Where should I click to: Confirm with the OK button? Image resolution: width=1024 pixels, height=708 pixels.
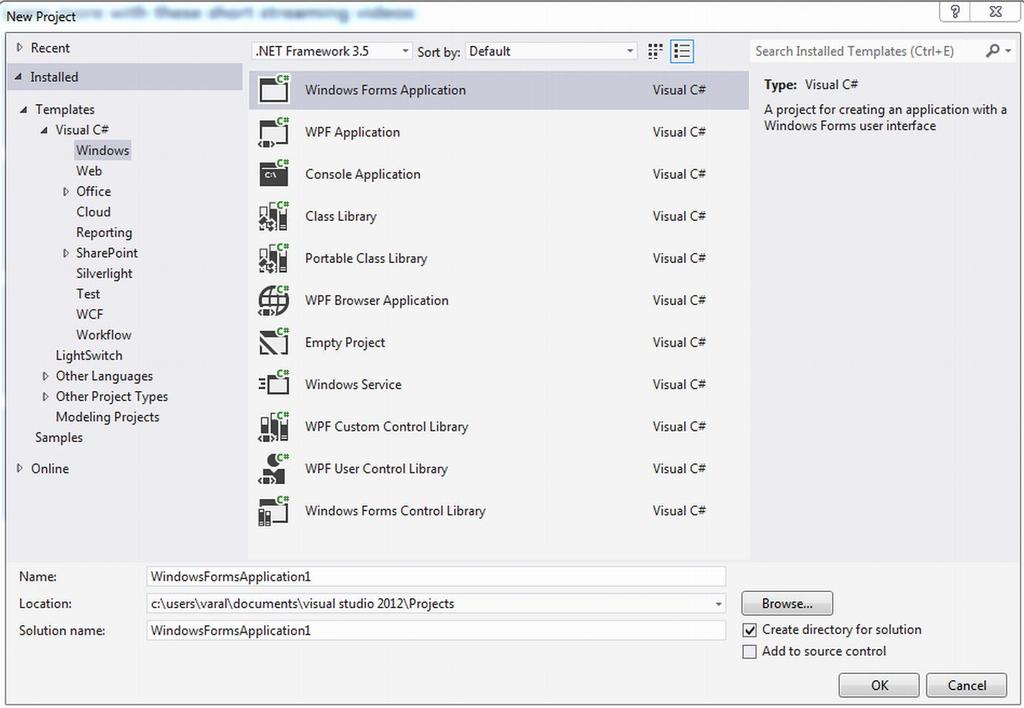point(879,685)
